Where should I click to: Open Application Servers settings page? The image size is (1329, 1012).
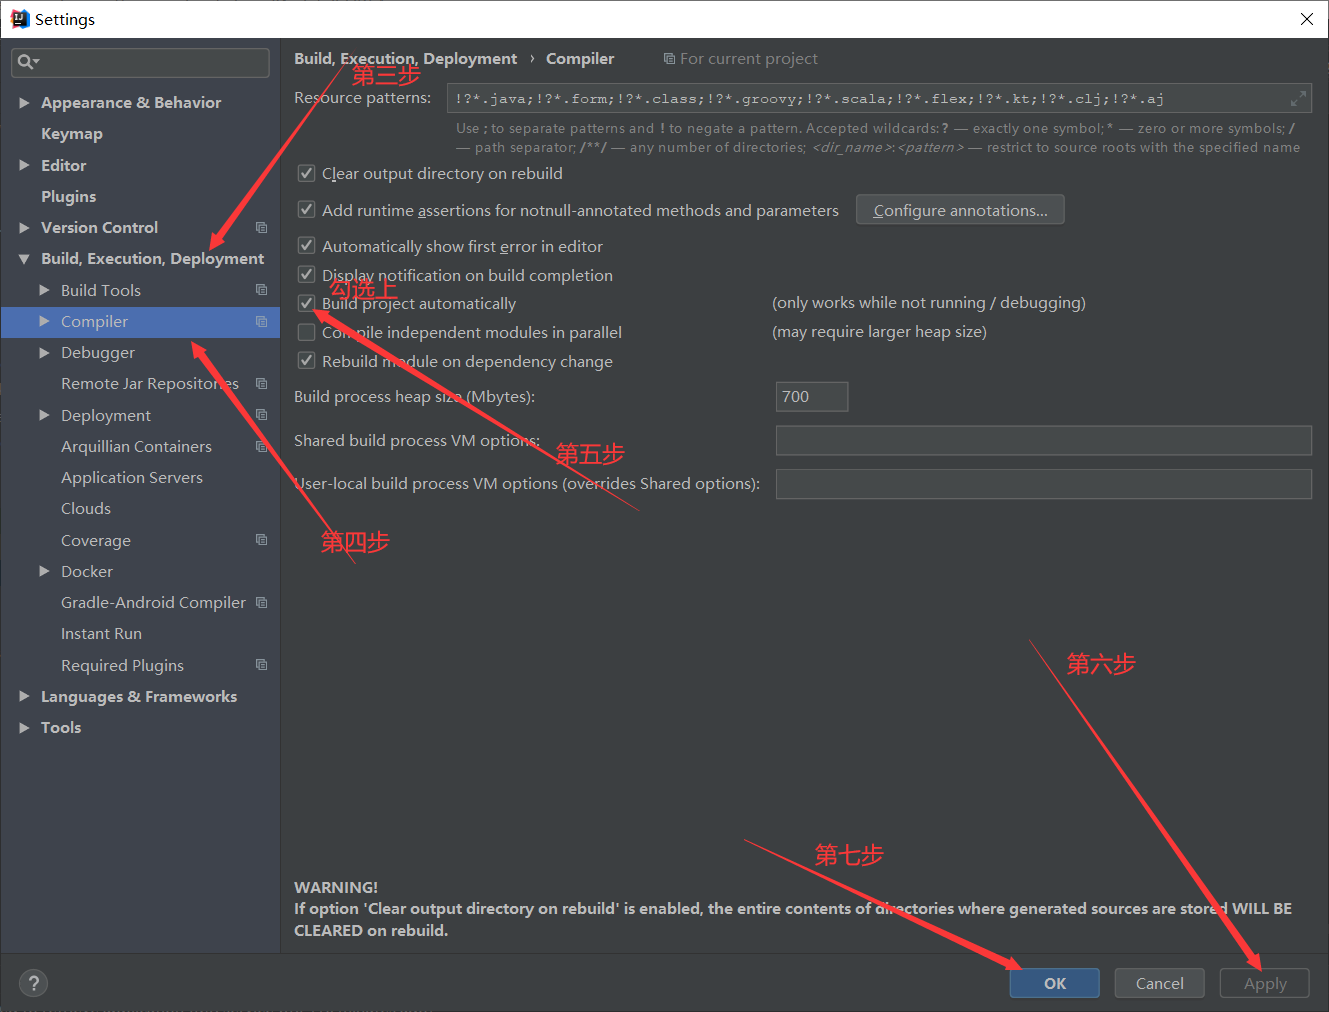pos(132,478)
